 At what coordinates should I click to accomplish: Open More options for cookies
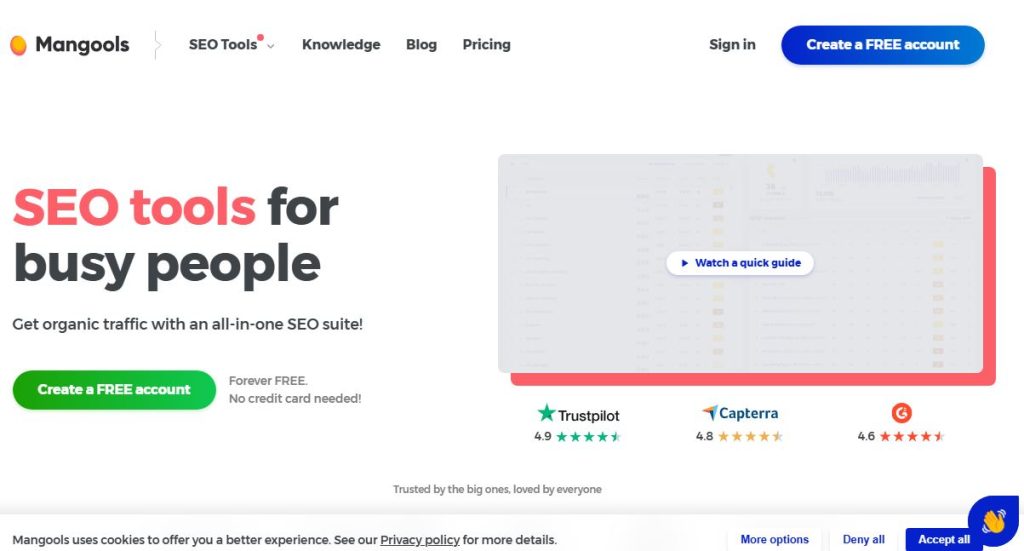coord(774,540)
